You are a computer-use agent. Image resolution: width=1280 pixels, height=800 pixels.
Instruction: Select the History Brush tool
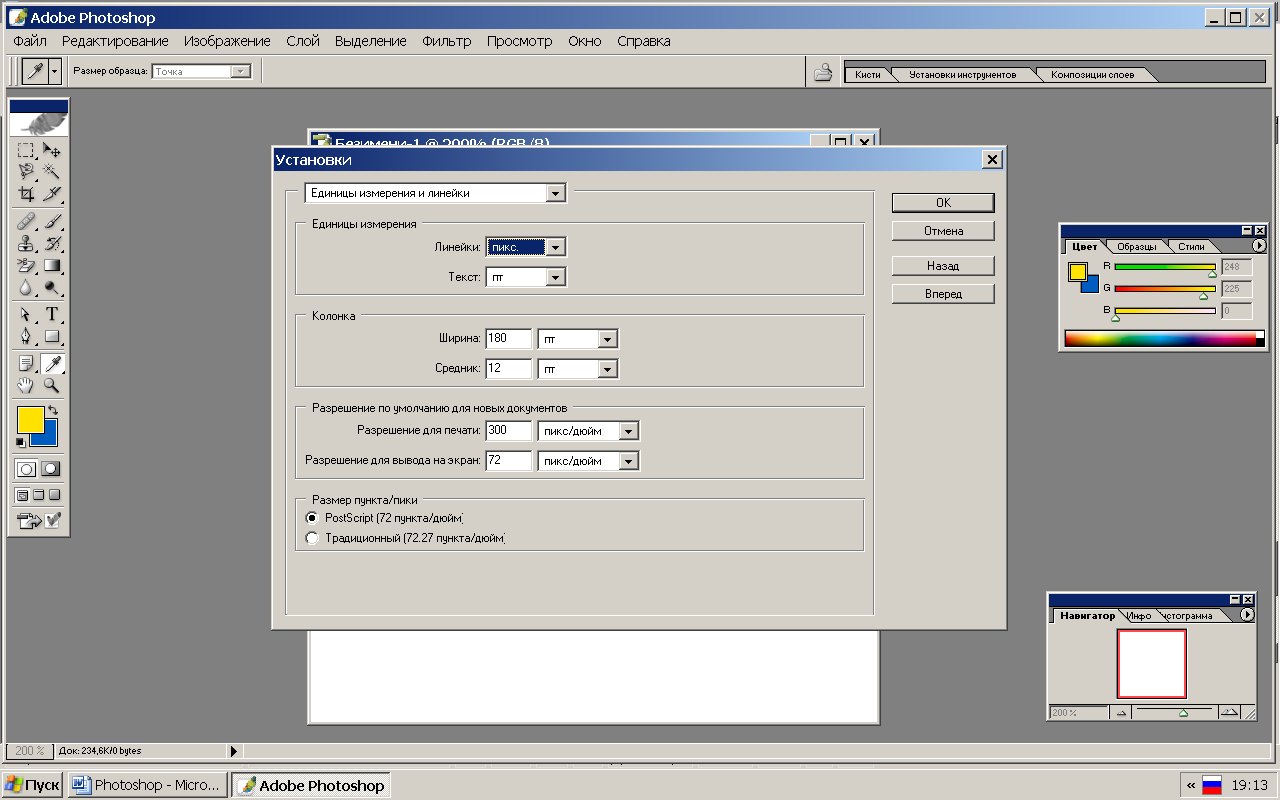pos(52,243)
